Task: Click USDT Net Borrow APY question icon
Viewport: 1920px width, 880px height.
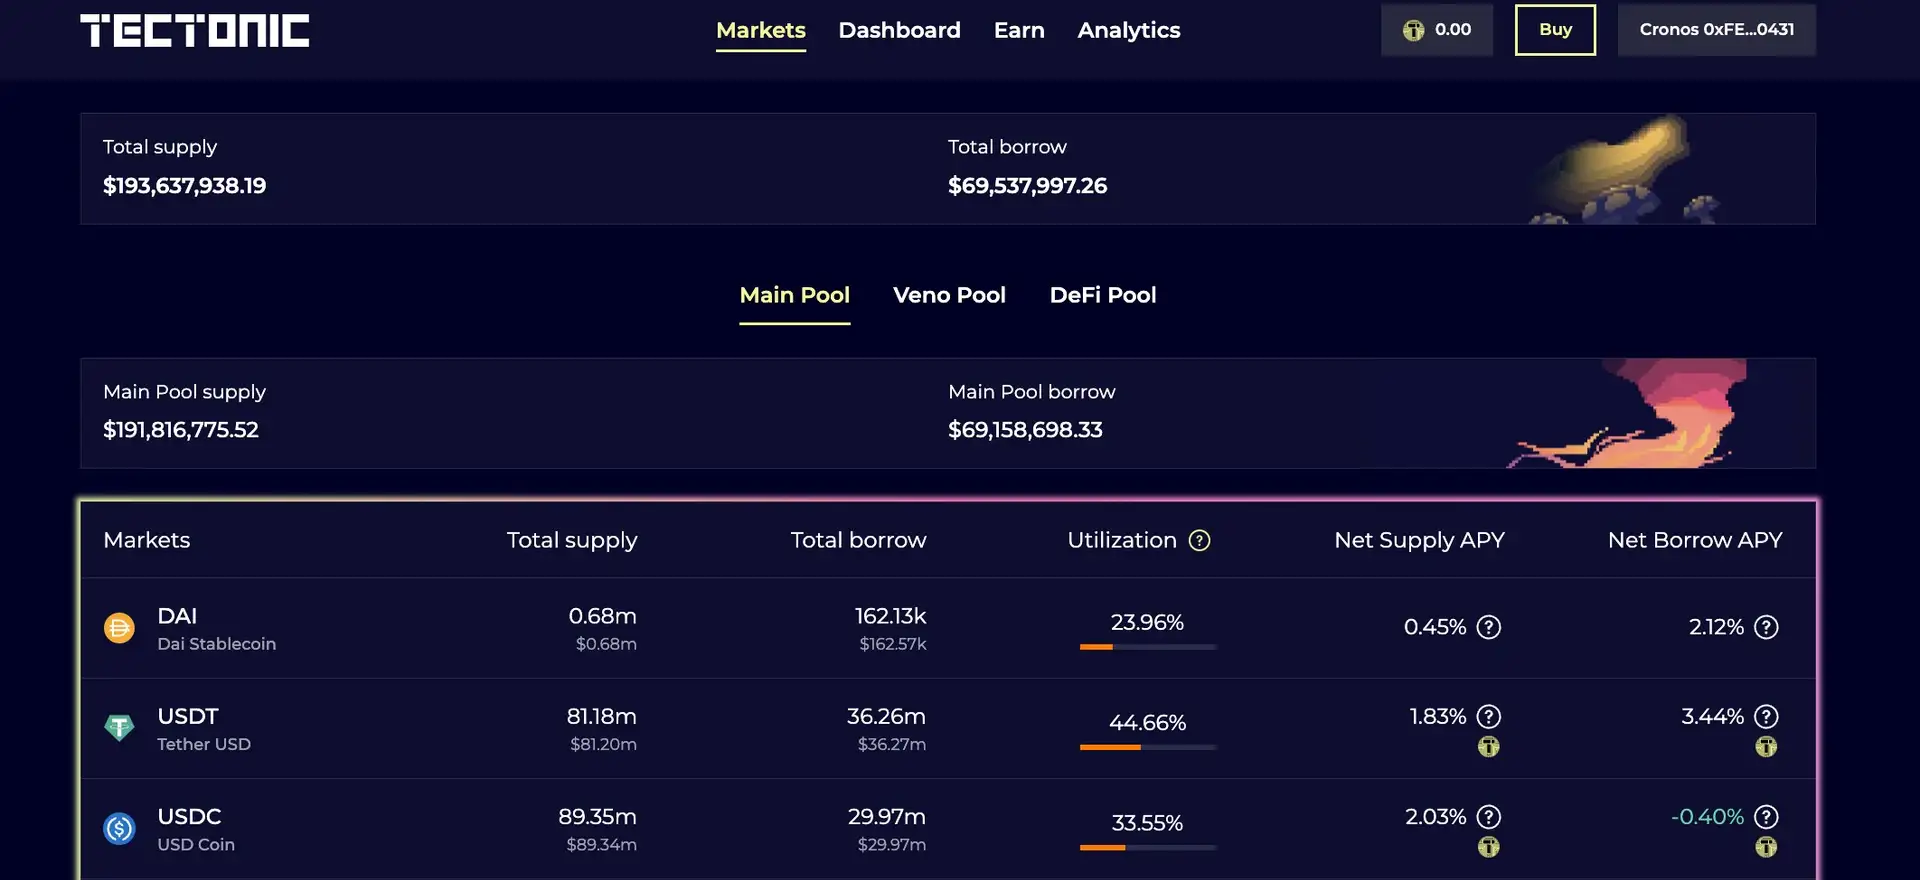Action: 1766,717
